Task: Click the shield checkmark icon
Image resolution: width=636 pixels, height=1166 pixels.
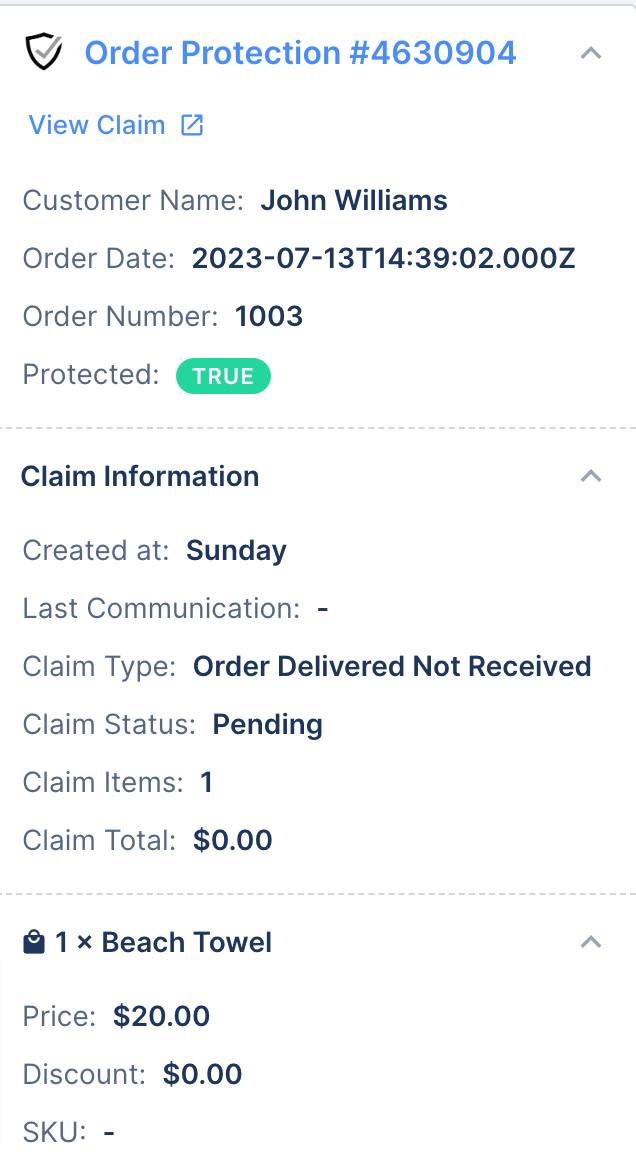Action: 44,53
